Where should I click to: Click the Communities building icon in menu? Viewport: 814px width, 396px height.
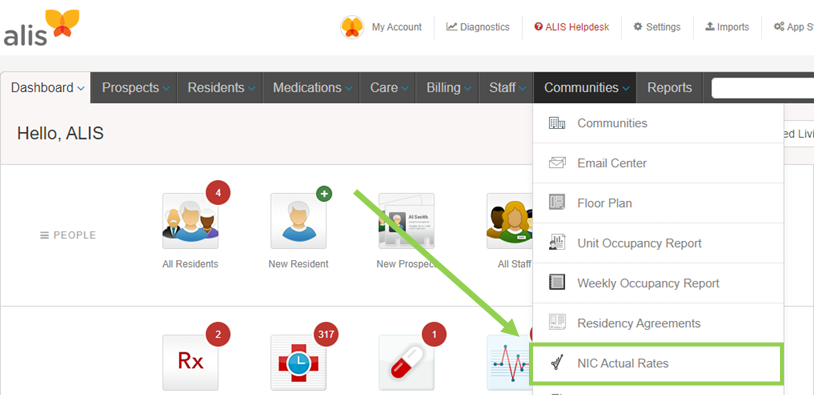click(x=557, y=123)
